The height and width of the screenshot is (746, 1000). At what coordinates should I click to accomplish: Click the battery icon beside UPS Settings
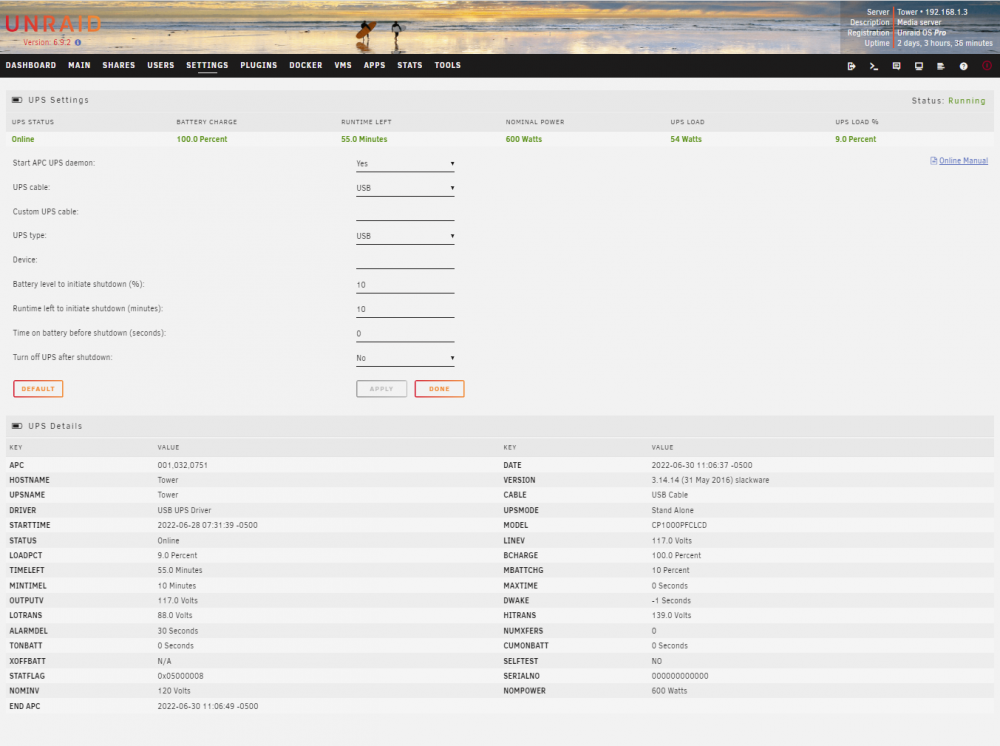pyautogui.click(x=17, y=100)
